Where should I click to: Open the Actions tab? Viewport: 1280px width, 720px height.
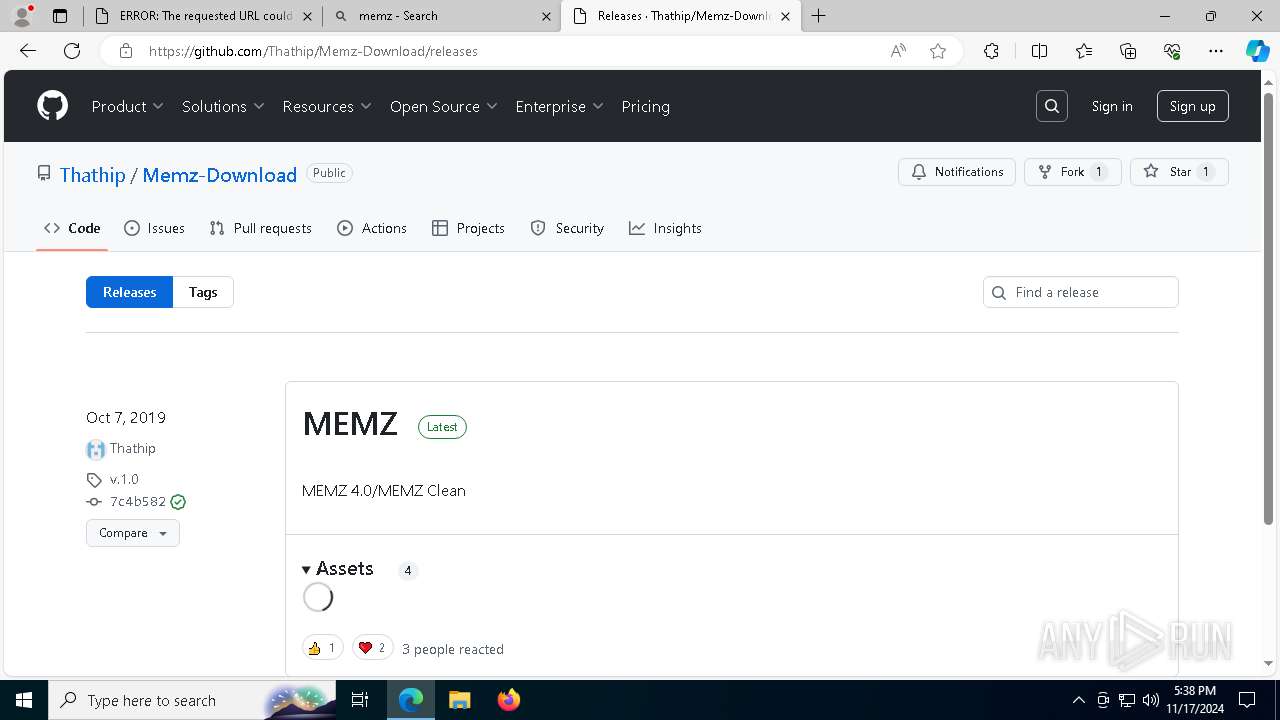[x=372, y=228]
